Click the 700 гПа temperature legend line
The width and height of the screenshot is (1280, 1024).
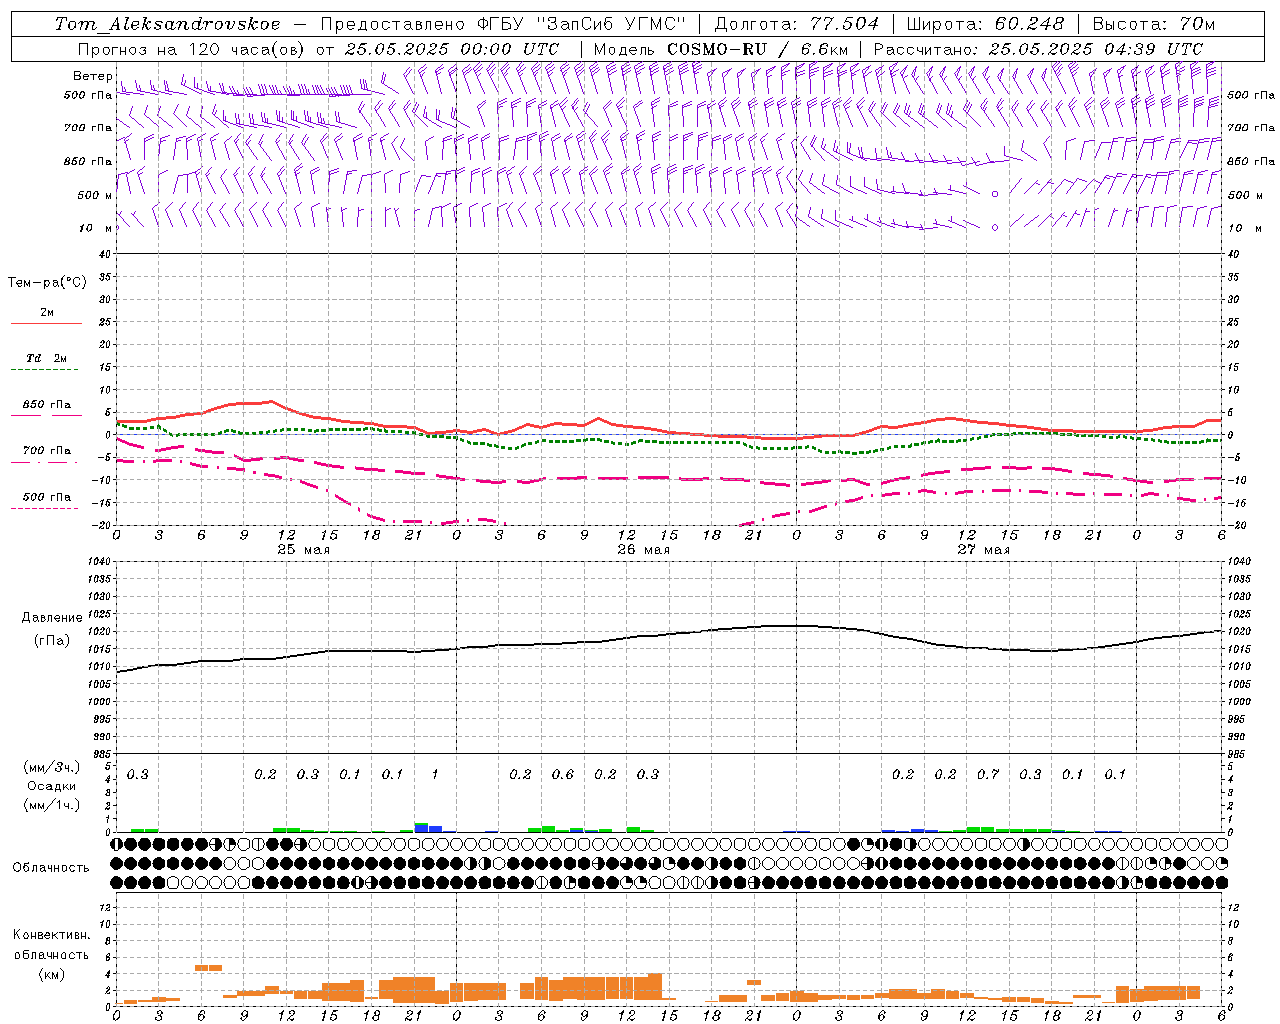(46, 461)
